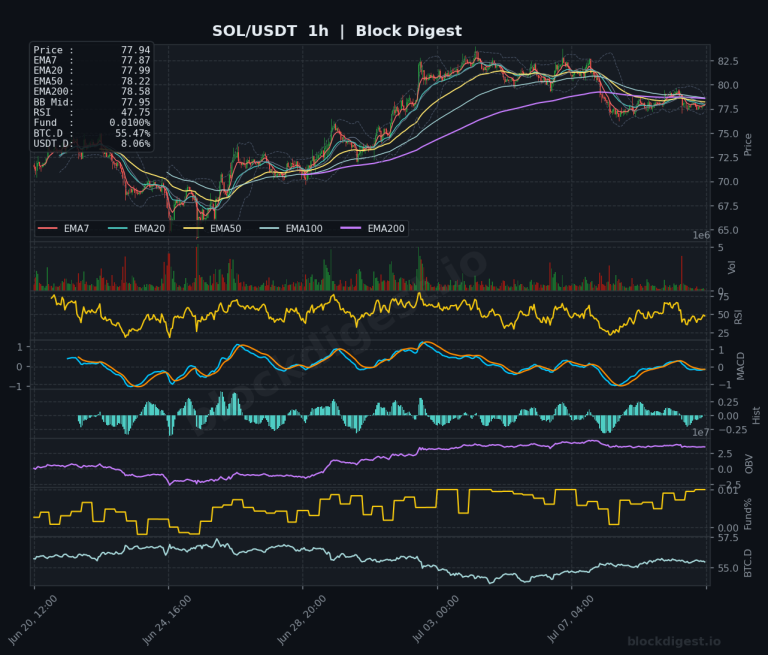Viewport: 768px width, 655px height.
Task: Click the EMA200 legend entry
Action: (x=373, y=228)
